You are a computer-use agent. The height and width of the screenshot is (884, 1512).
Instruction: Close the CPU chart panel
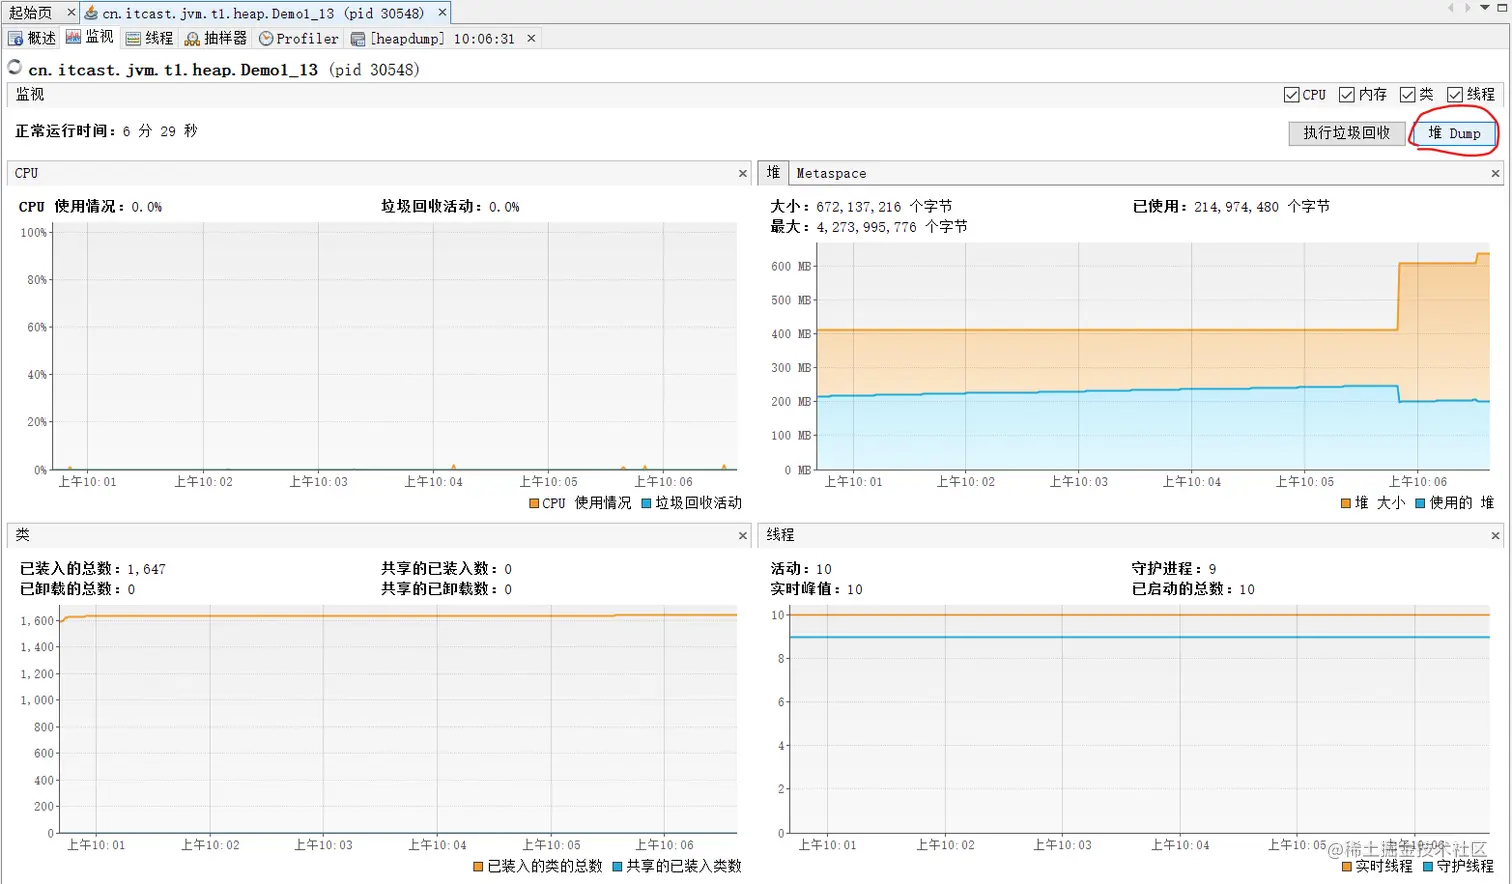pos(742,174)
